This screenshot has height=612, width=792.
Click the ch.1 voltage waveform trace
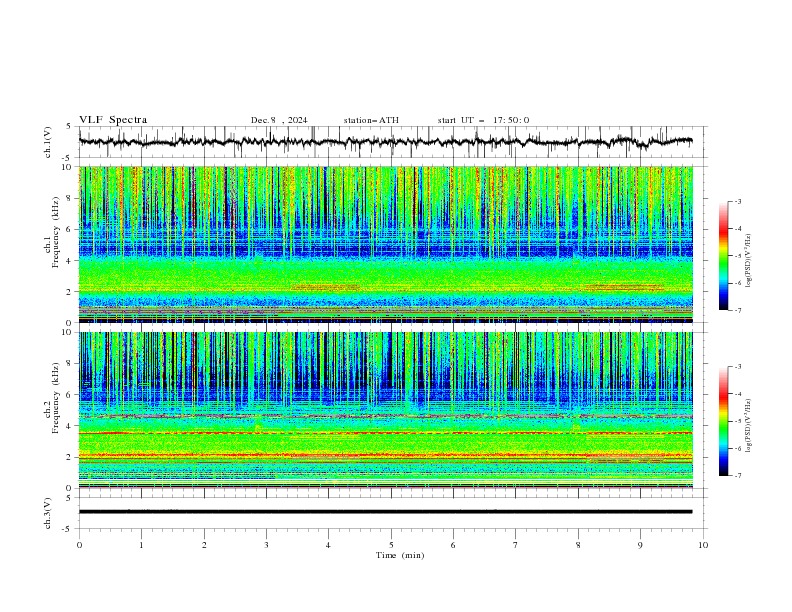pyautogui.click(x=385, y=142)
